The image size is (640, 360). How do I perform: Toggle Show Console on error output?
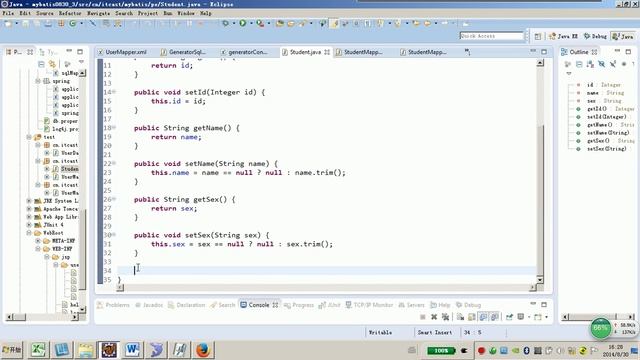click(x=494, y=317)
